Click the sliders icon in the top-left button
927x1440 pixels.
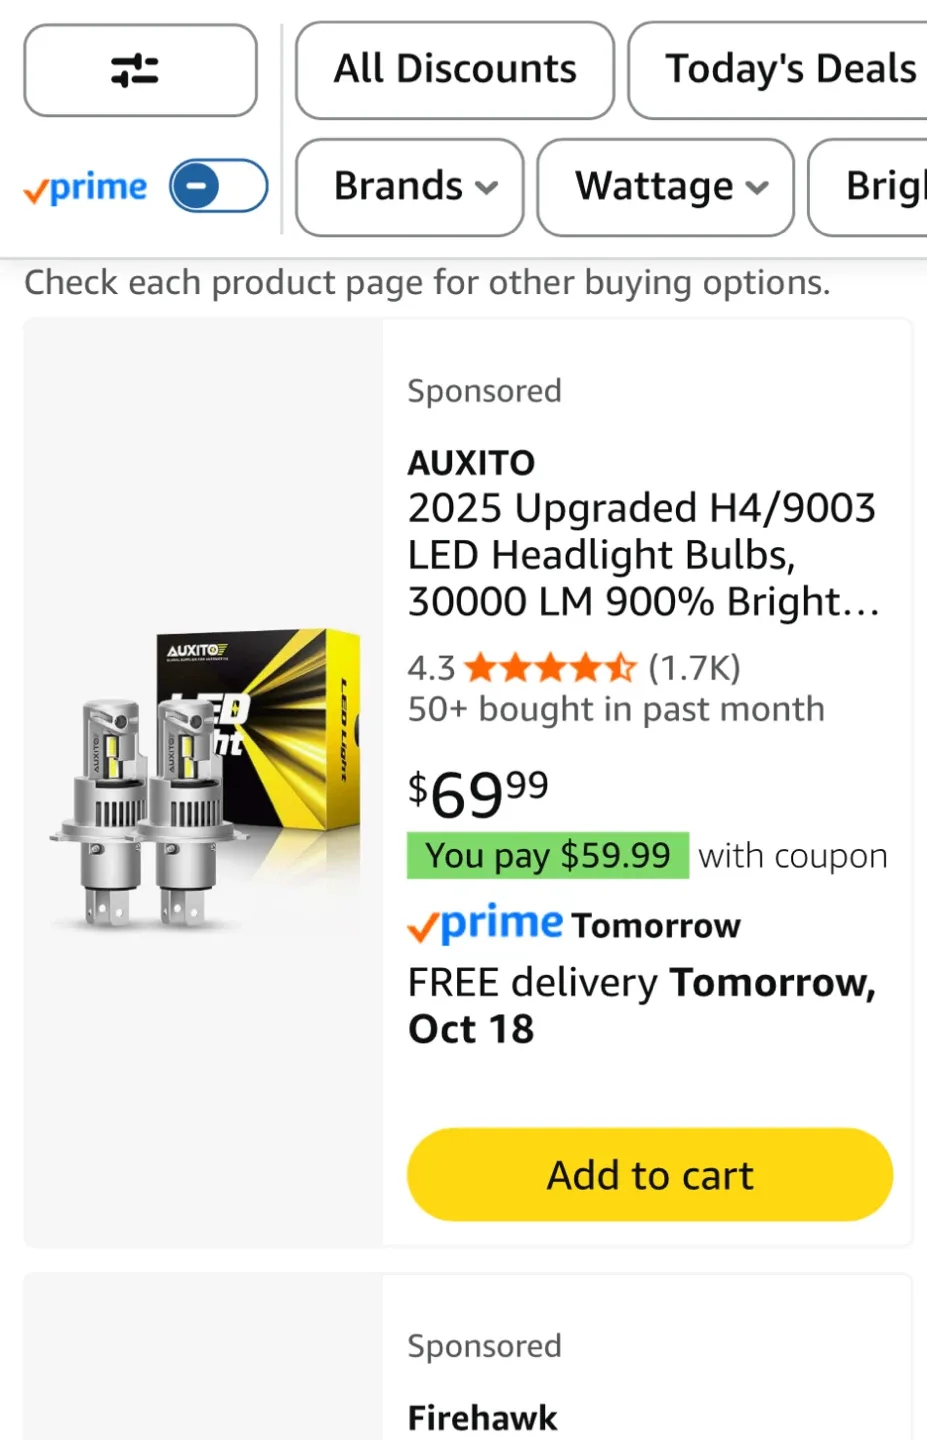(140, 70)
